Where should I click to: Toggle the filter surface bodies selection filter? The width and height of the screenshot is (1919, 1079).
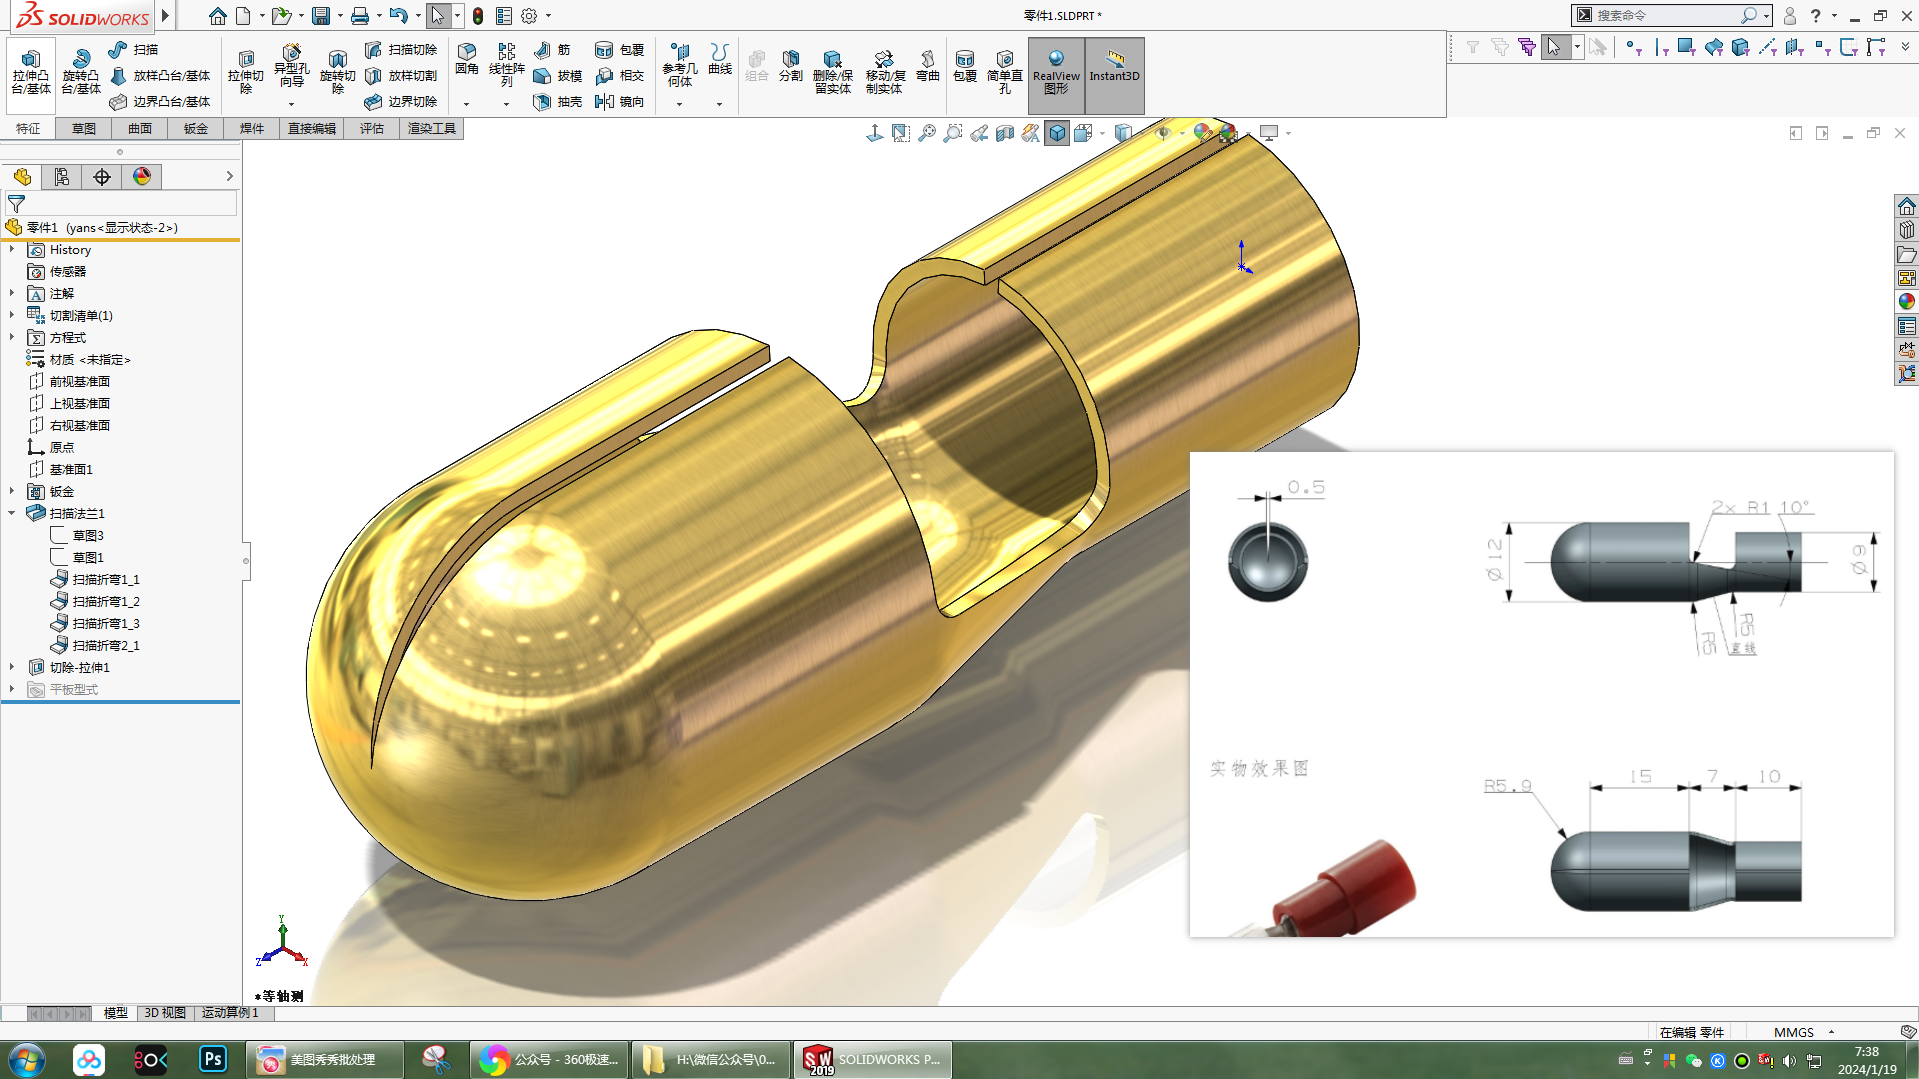tap(1714, 47)
